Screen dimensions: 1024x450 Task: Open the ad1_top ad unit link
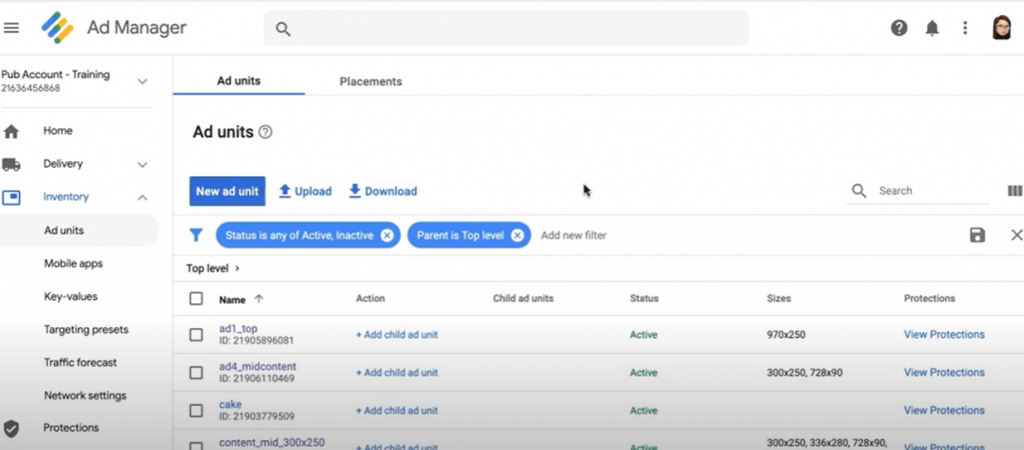pos(238,329)
